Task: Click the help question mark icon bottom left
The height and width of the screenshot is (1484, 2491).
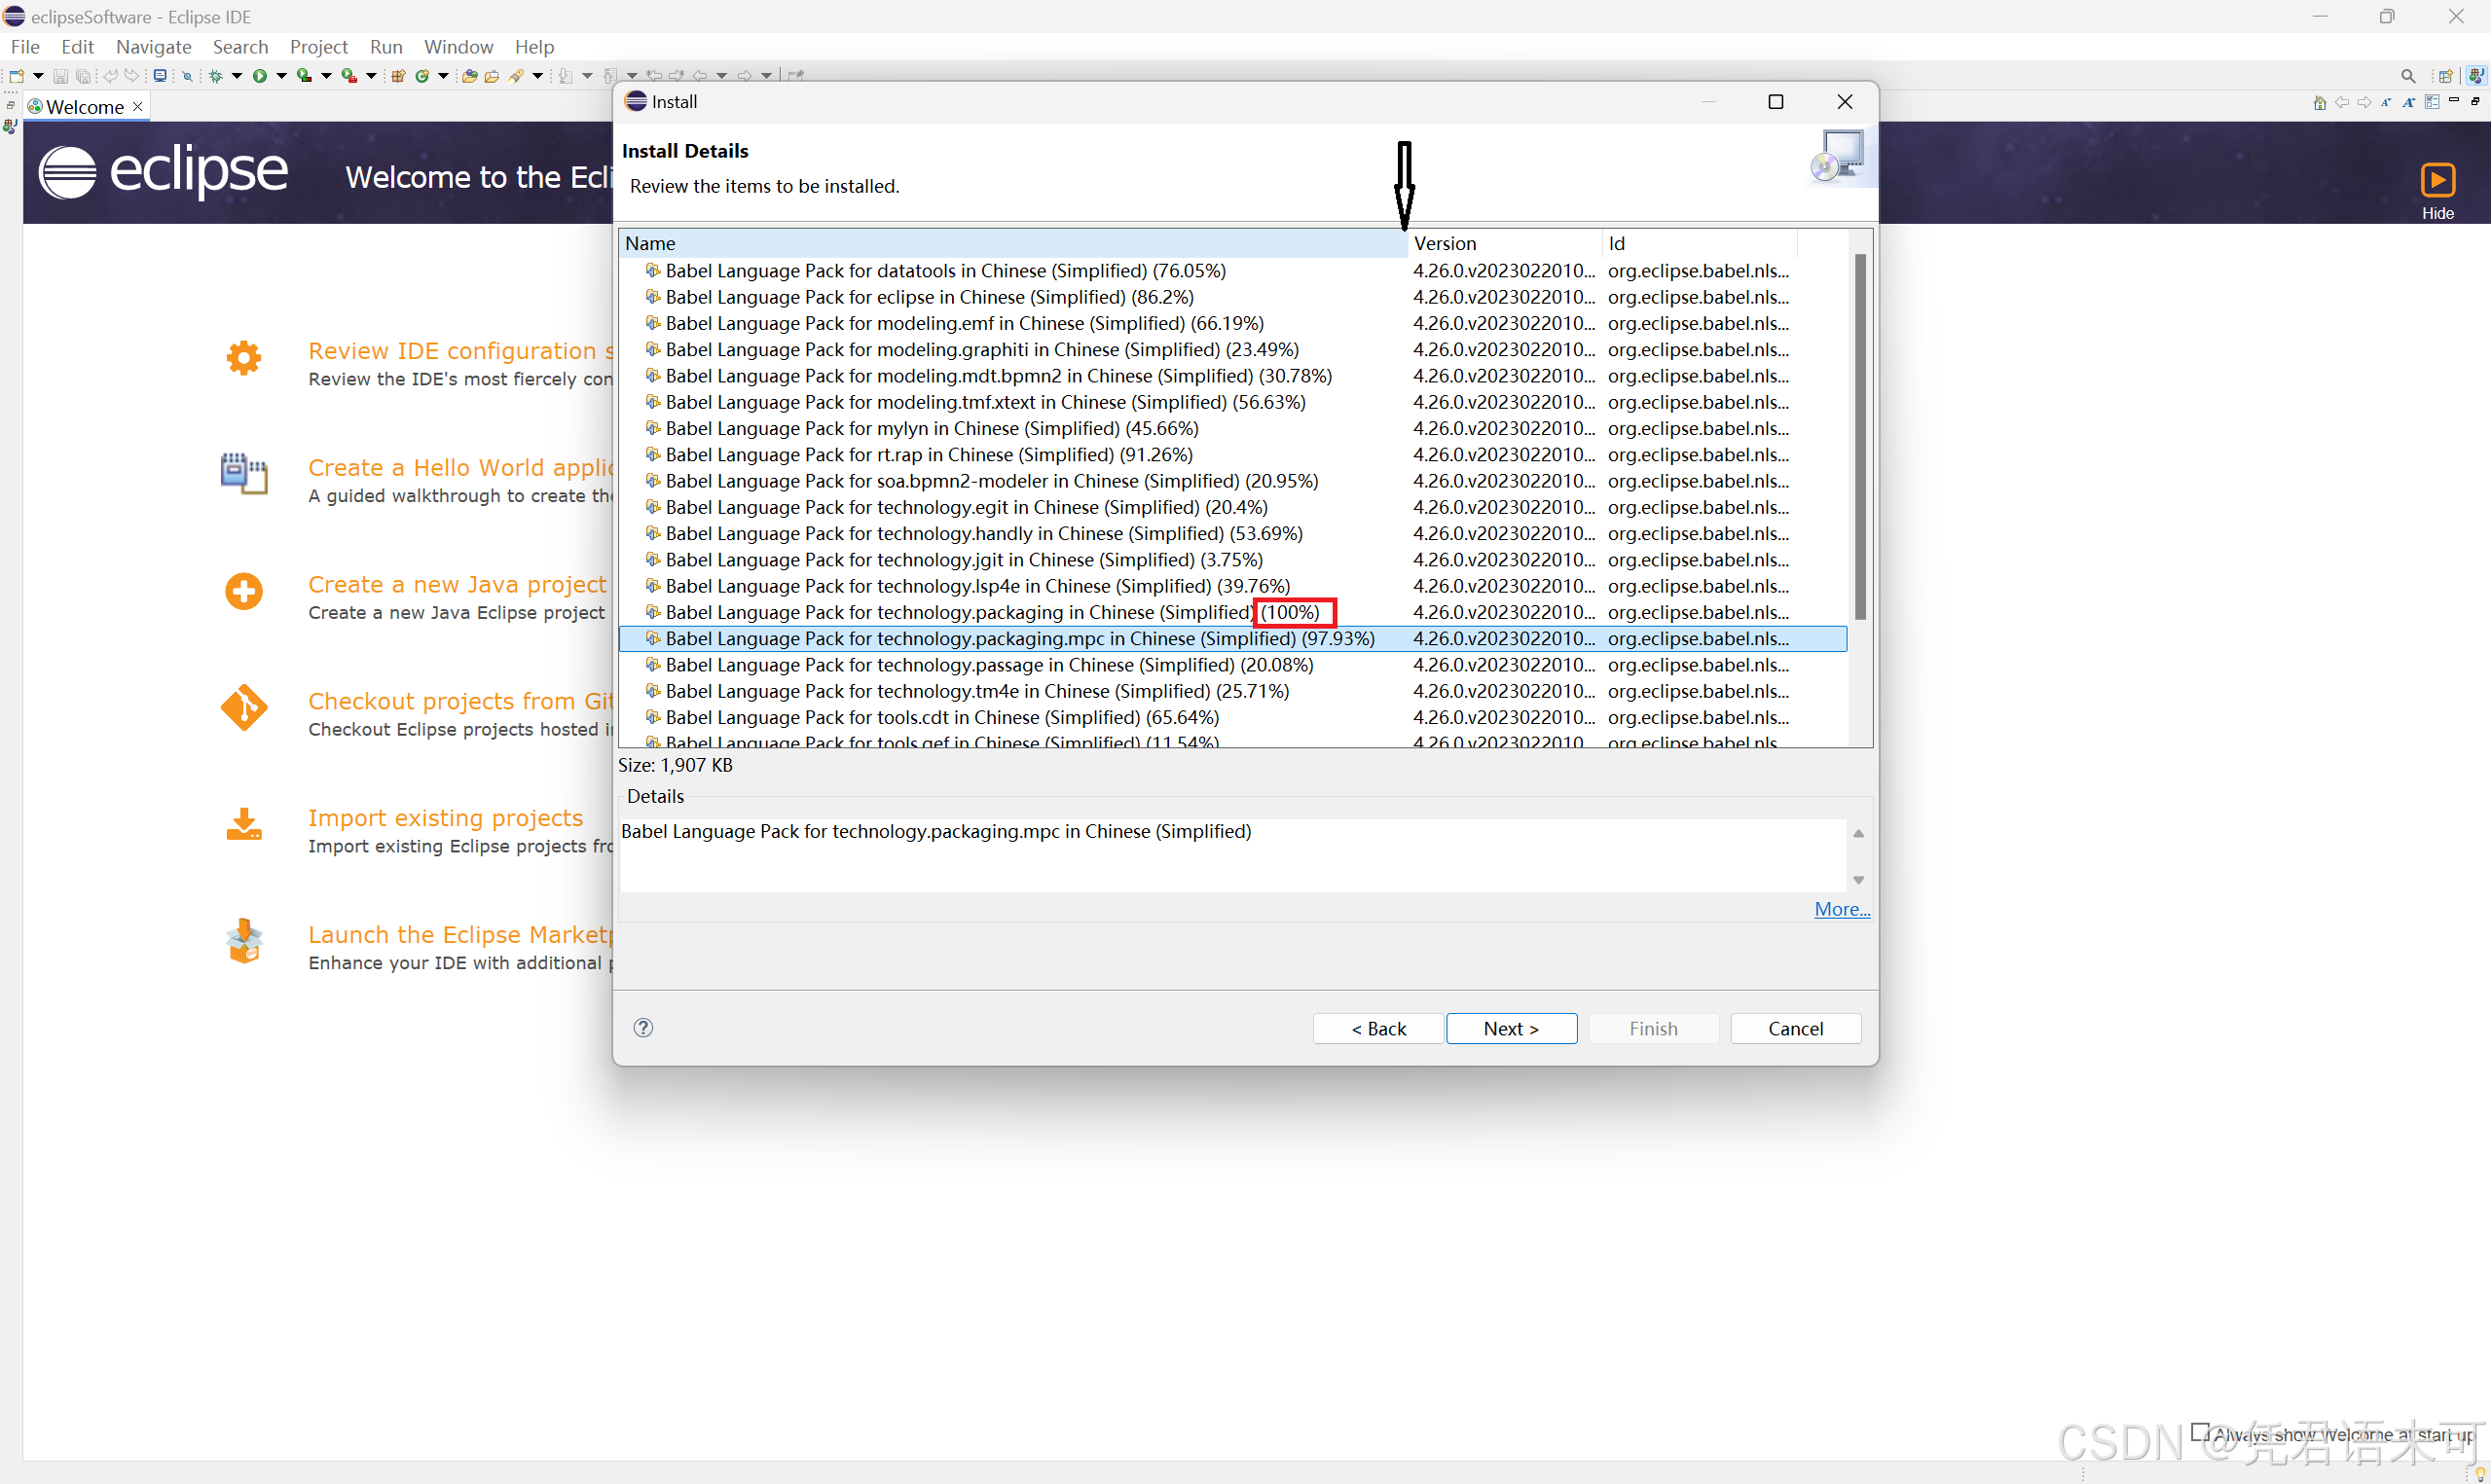Action: pyautogui.click(x=643, y=1025)
